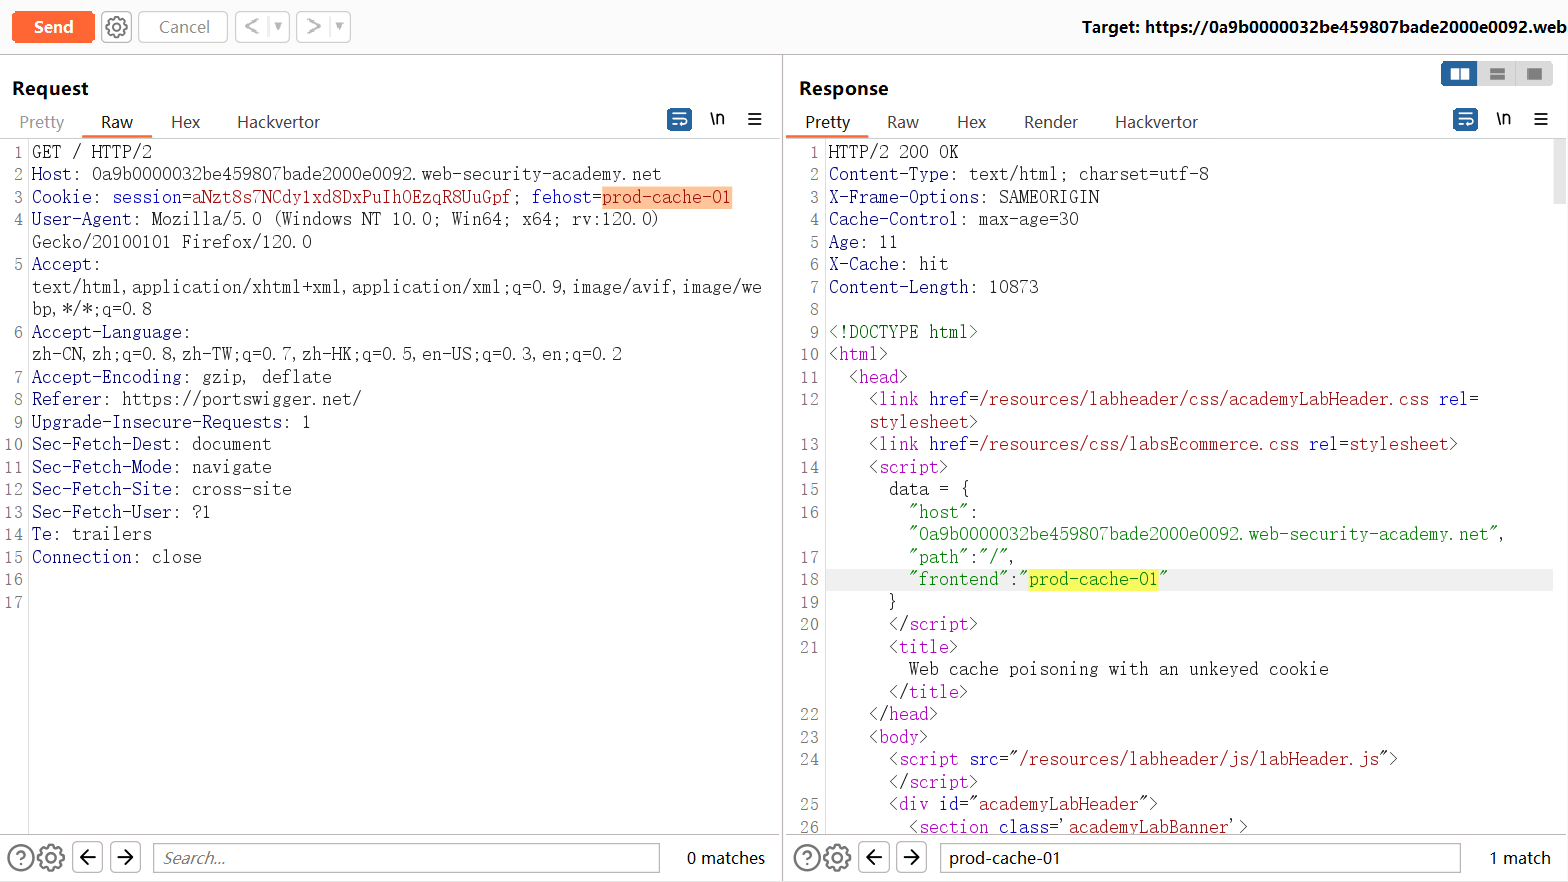
Task: Click the Cancel button
Action: click(x=184, y=27)
